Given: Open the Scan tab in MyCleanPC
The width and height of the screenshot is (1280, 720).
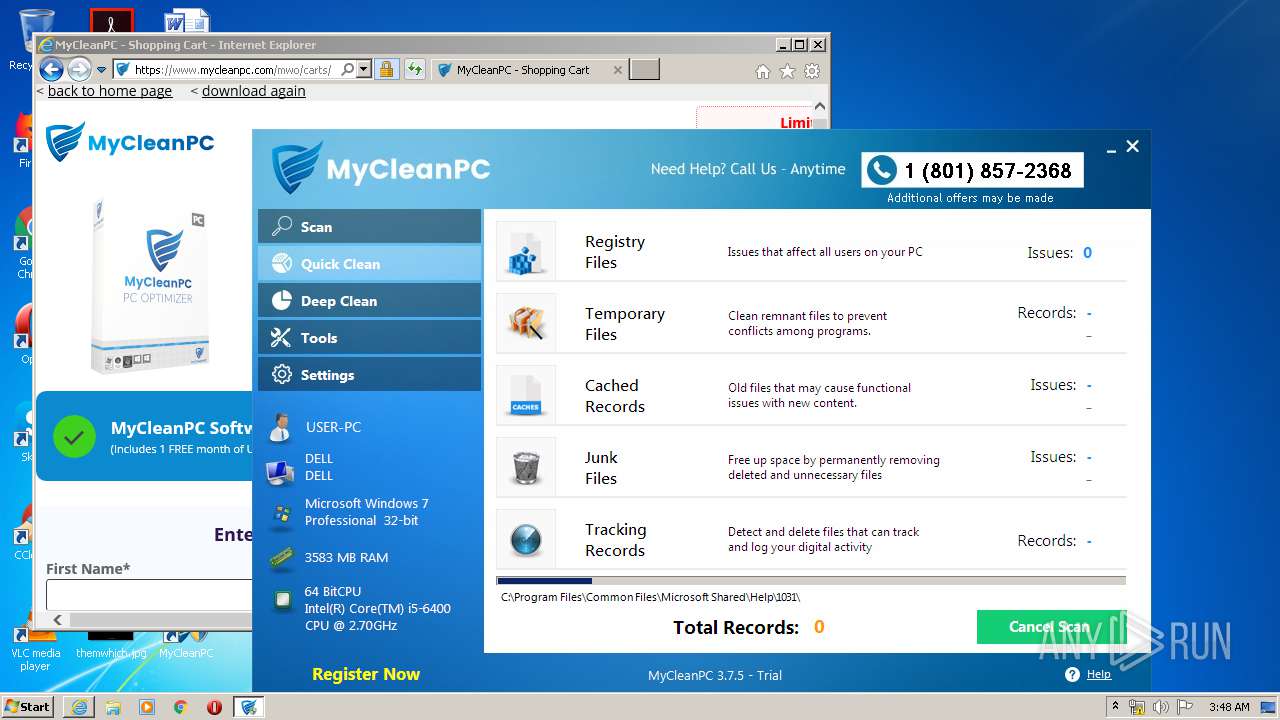Looking at the screenshot, I should [369, 227].
